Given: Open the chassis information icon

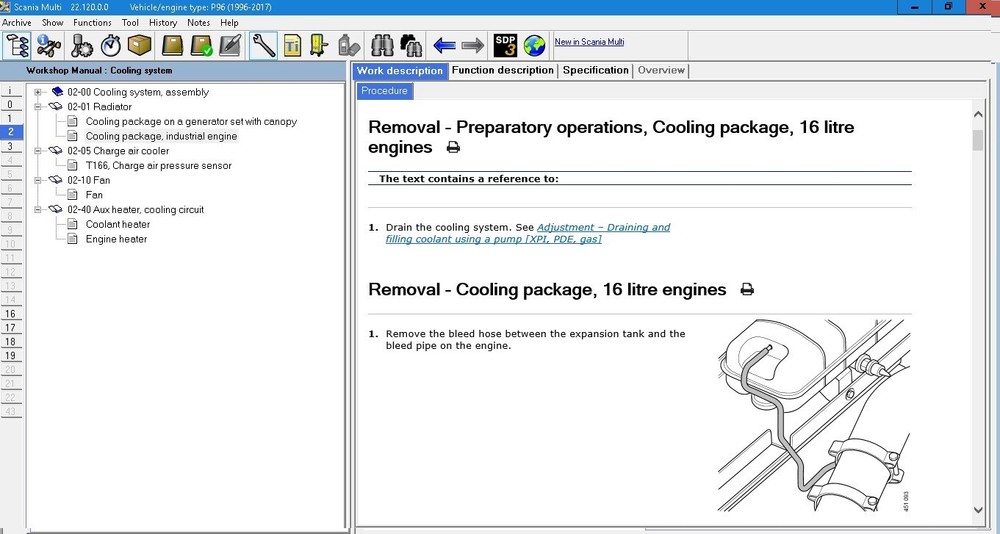Looking at the screenshot, I should click(x=49, y=45).
